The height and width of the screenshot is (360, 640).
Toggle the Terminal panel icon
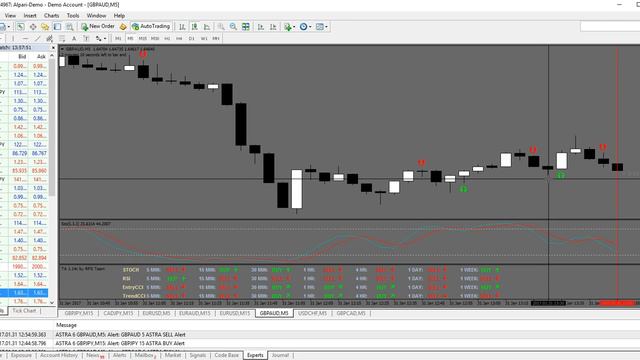[x=57, y=27]
